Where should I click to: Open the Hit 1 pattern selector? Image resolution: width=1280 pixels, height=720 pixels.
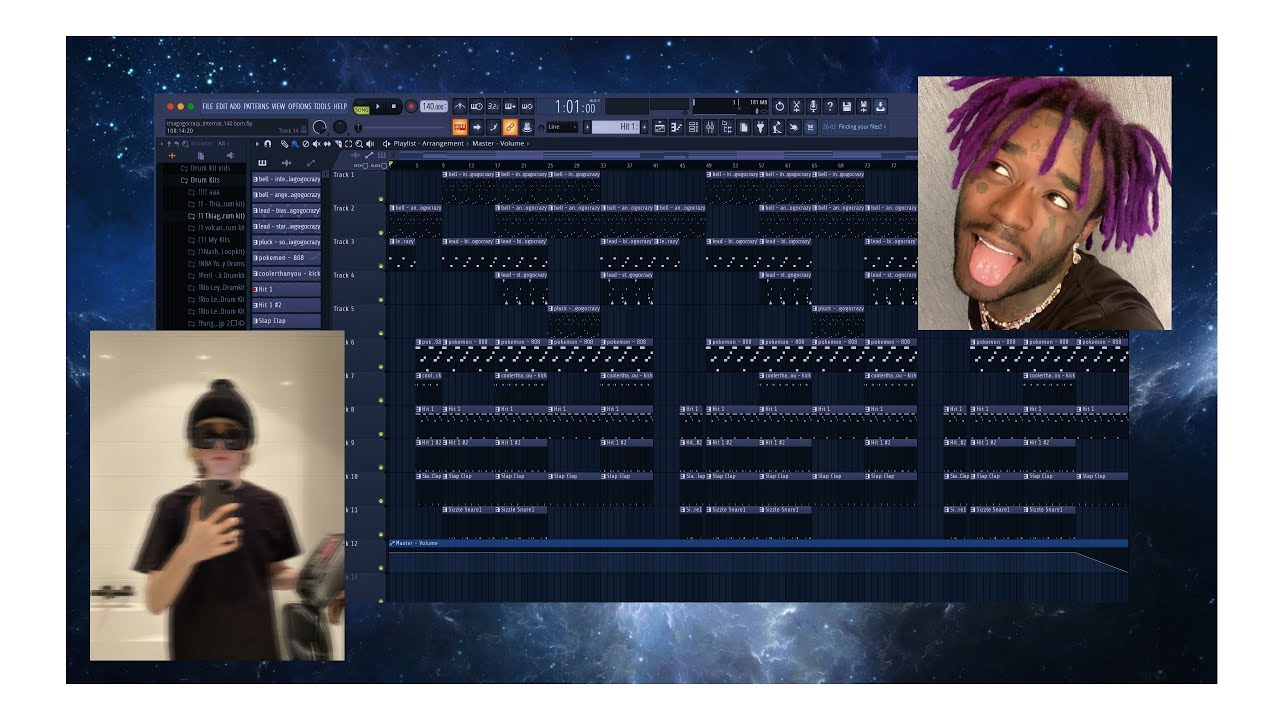coord(615,127)
